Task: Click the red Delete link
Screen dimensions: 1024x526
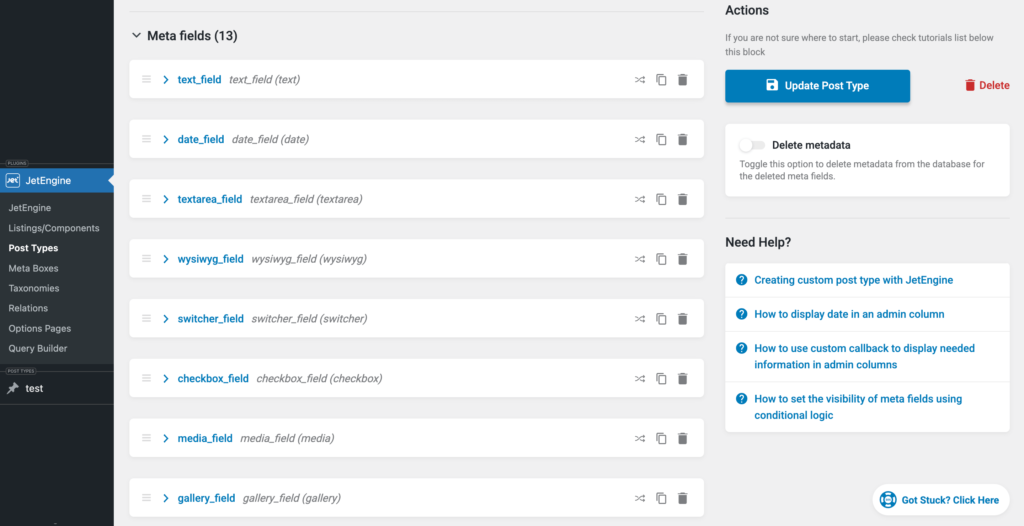Action: point(986,86)
